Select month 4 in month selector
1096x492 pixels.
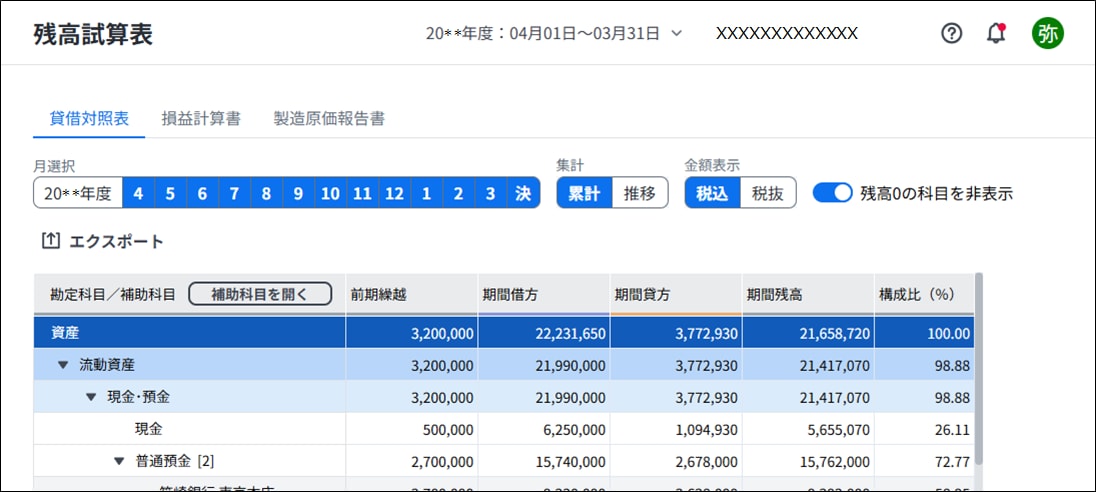(138, 193)
